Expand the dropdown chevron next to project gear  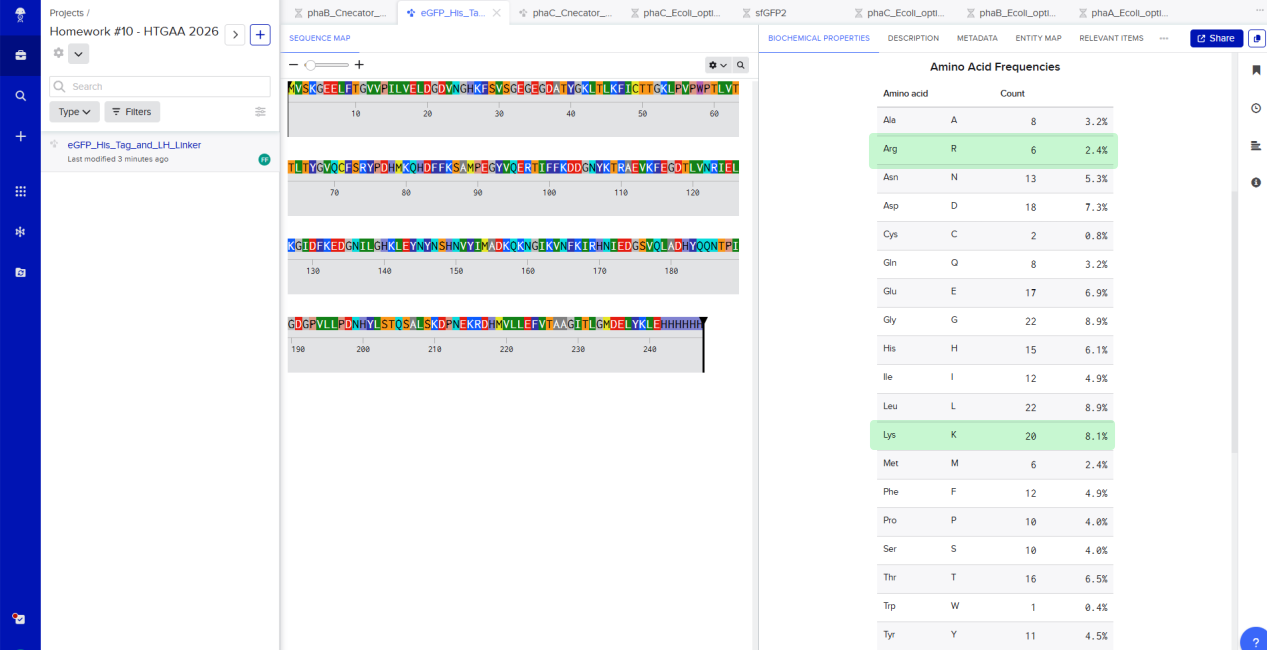click(79, 54)
